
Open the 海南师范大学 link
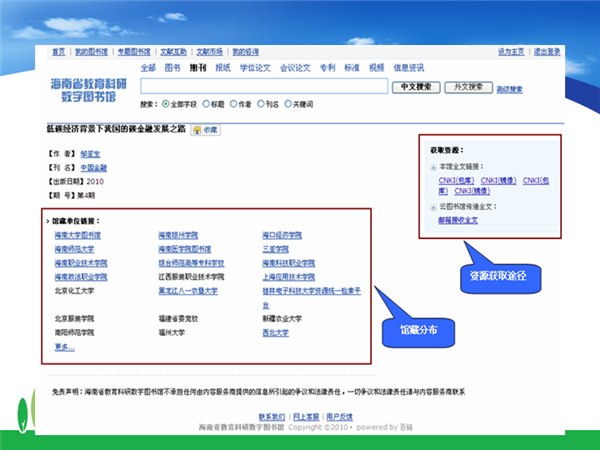74,249
